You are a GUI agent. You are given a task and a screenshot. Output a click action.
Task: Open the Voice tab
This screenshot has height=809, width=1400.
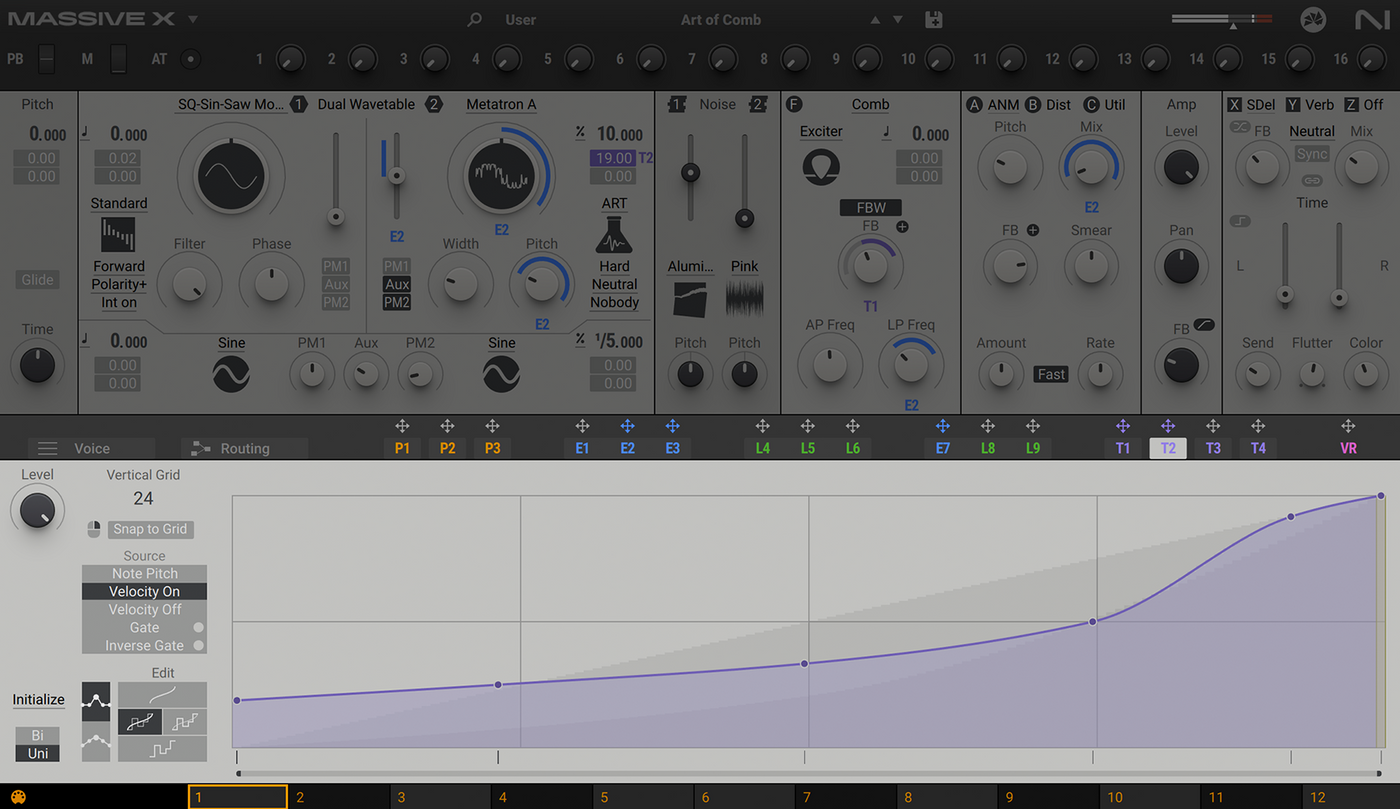point(92,449)
